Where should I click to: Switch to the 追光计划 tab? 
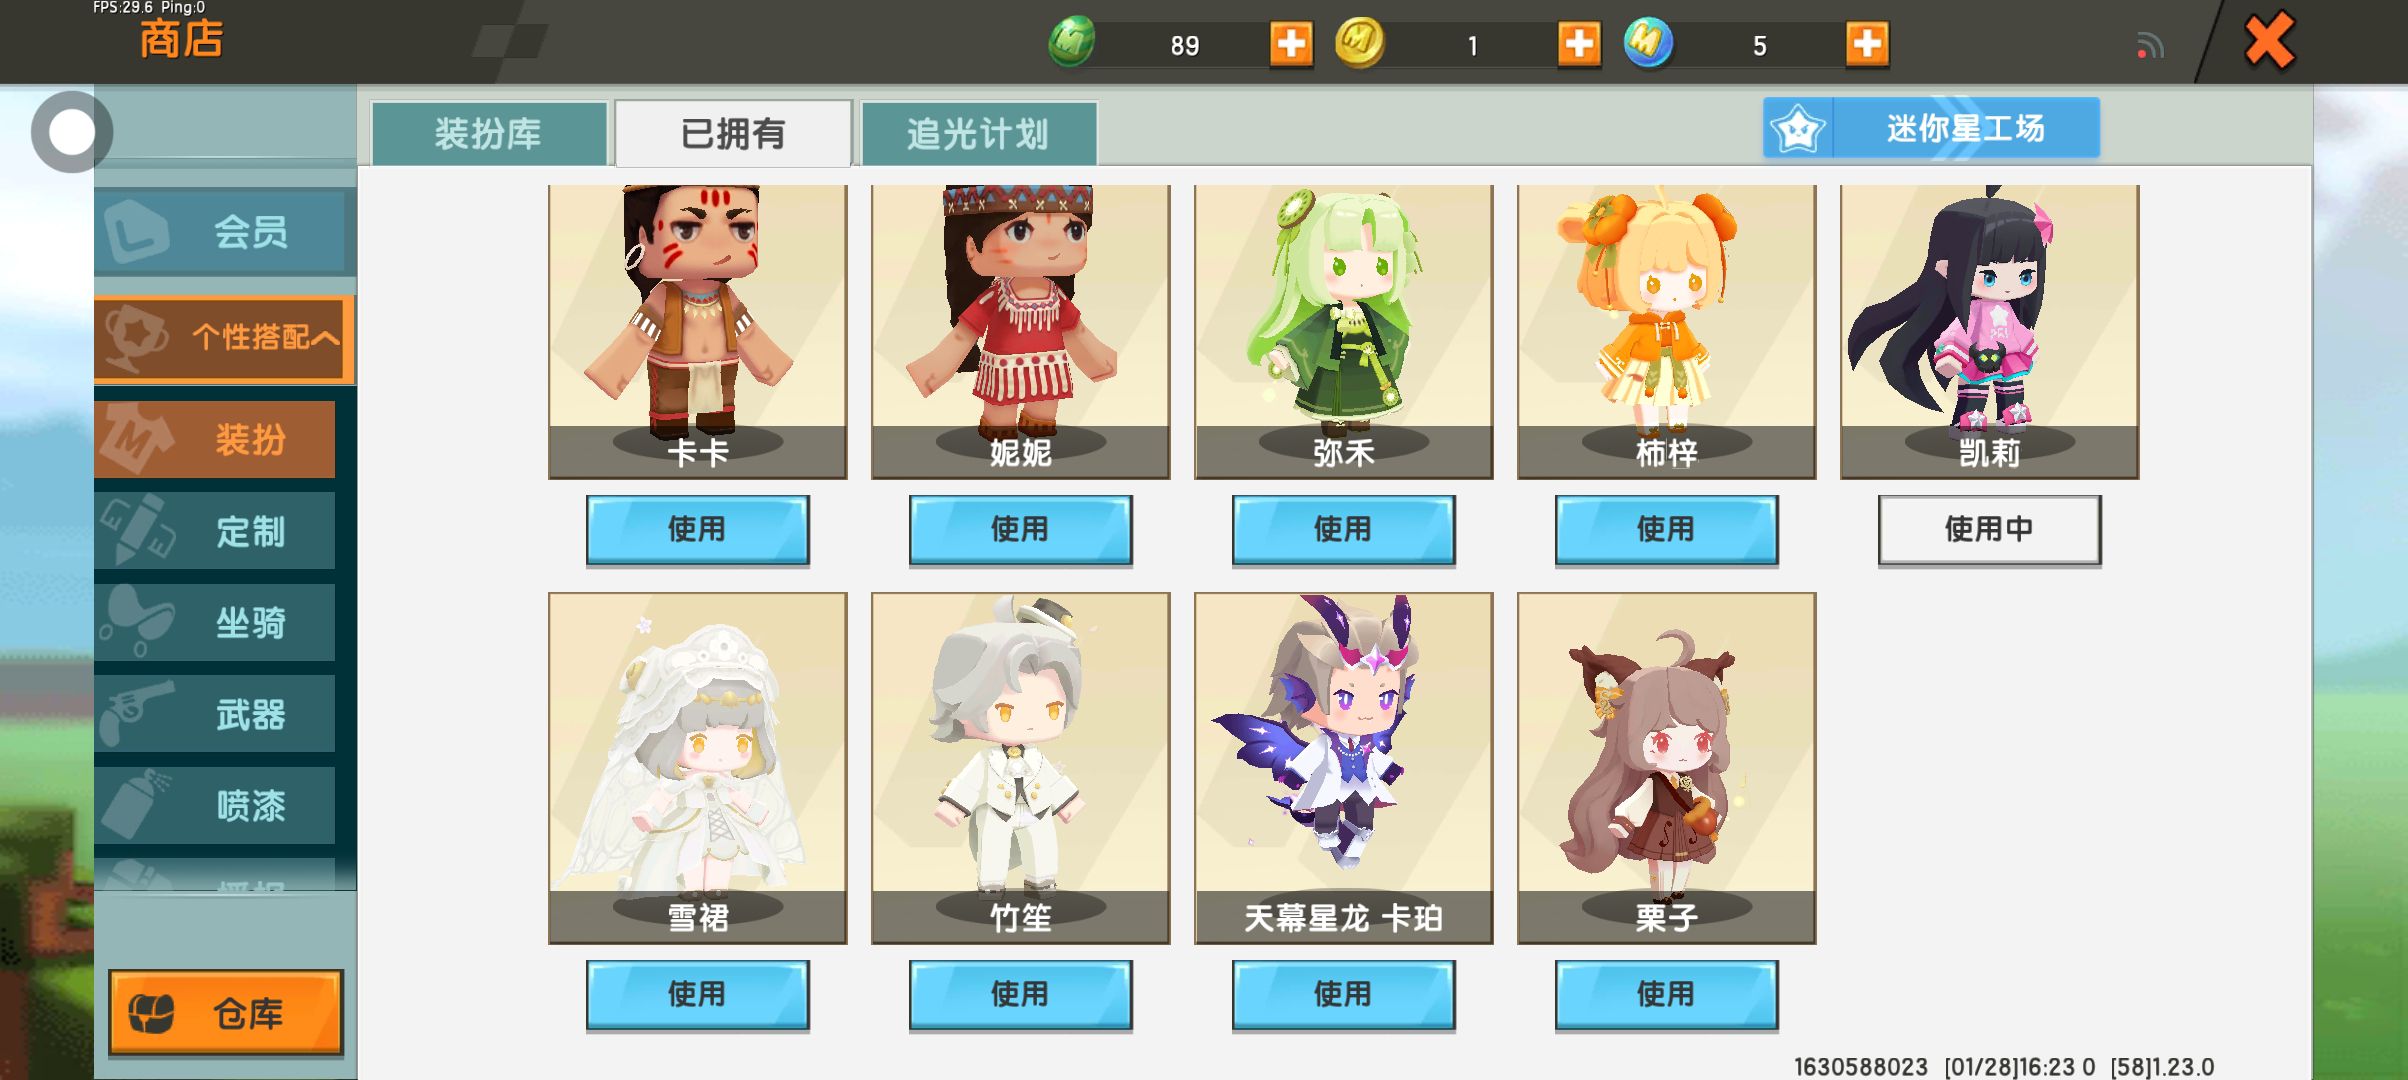click(978, 133)
